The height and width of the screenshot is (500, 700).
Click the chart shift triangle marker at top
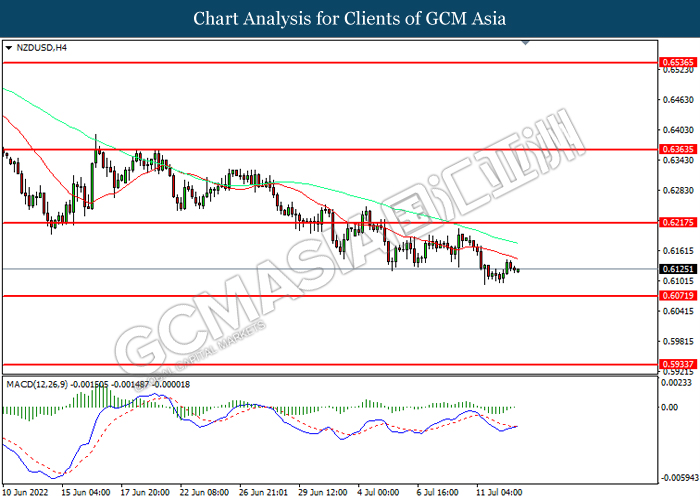click(525, 43)
